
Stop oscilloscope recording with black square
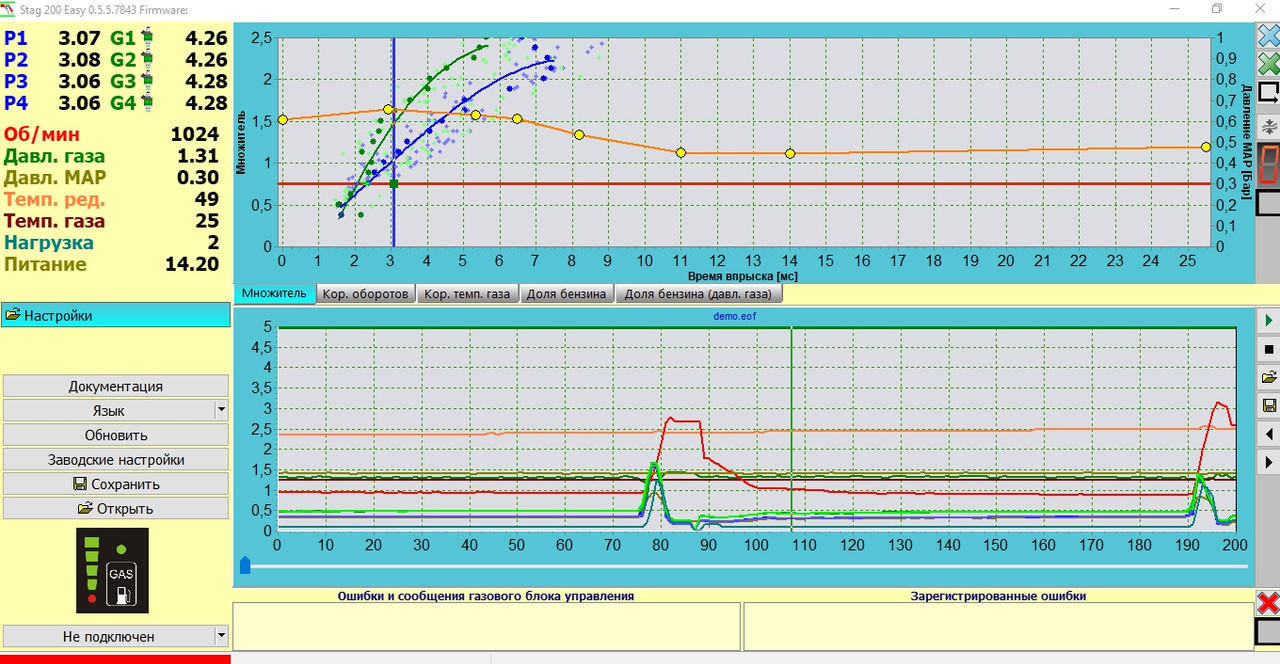1268,349
